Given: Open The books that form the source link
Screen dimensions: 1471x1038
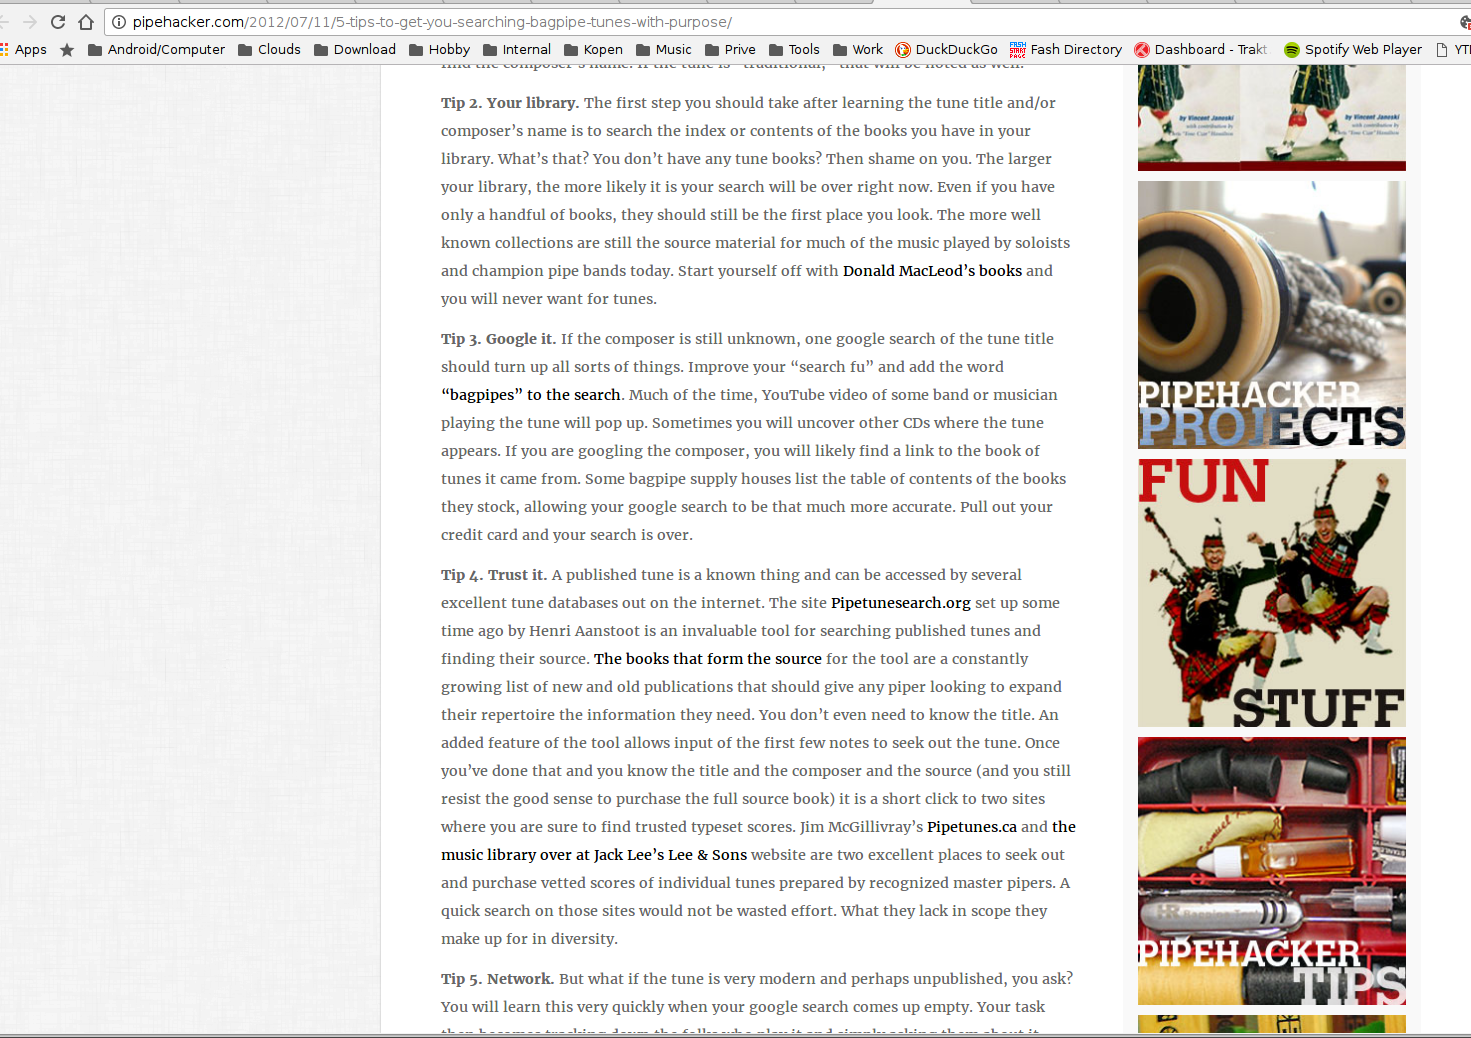Looking at the screenshot, I should point(708,659).
